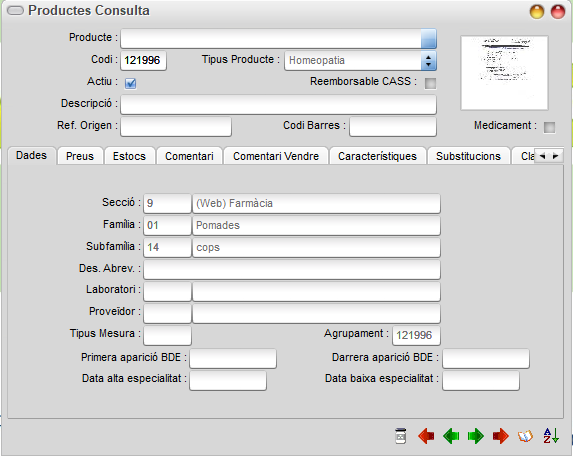Screen dimensions: 573x457
Task: Toggle the Actiu checkbox
Action: 130,83
